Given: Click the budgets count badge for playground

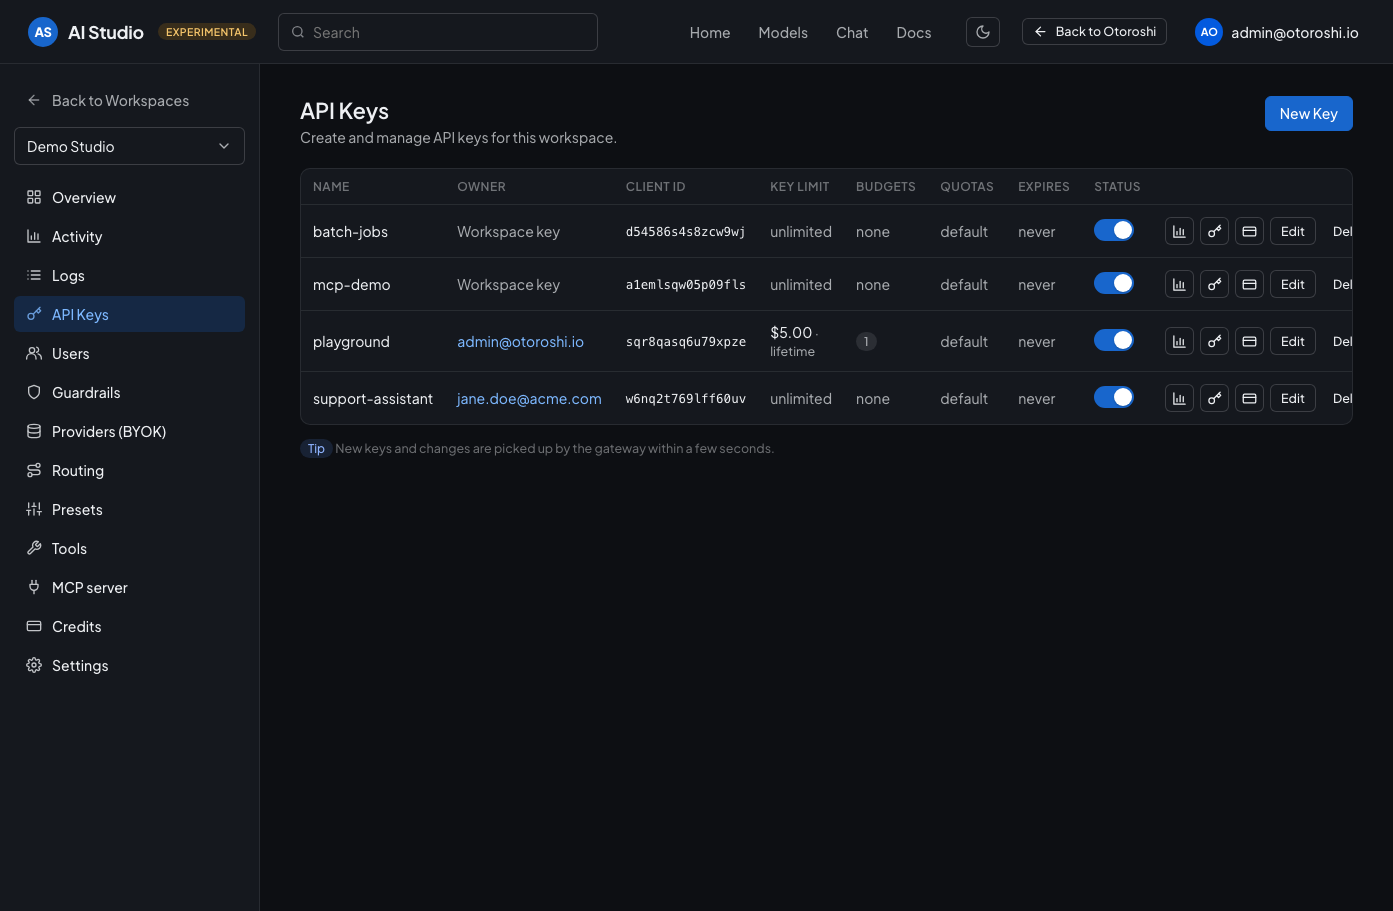Looking at the screenshot, I should [x=866, y=341].
